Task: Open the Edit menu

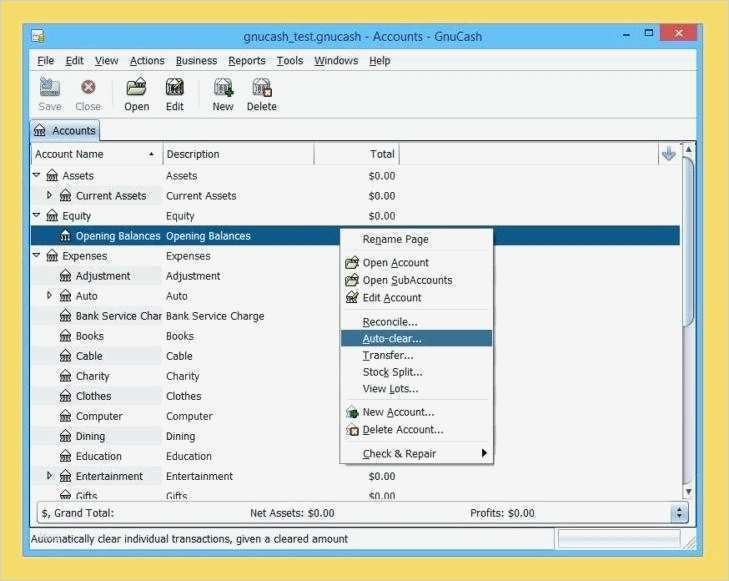Action: pos(74,61)
